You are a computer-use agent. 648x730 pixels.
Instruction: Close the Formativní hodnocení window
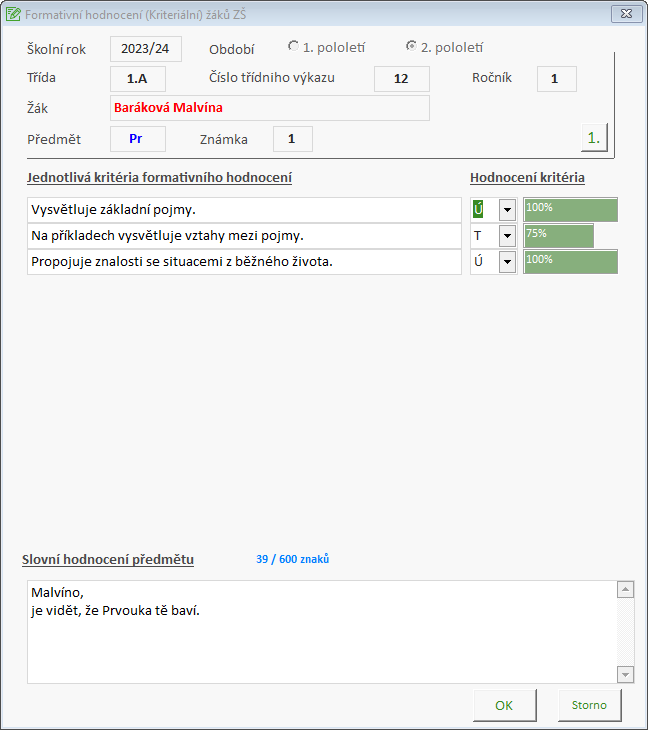tap(626, 14)
